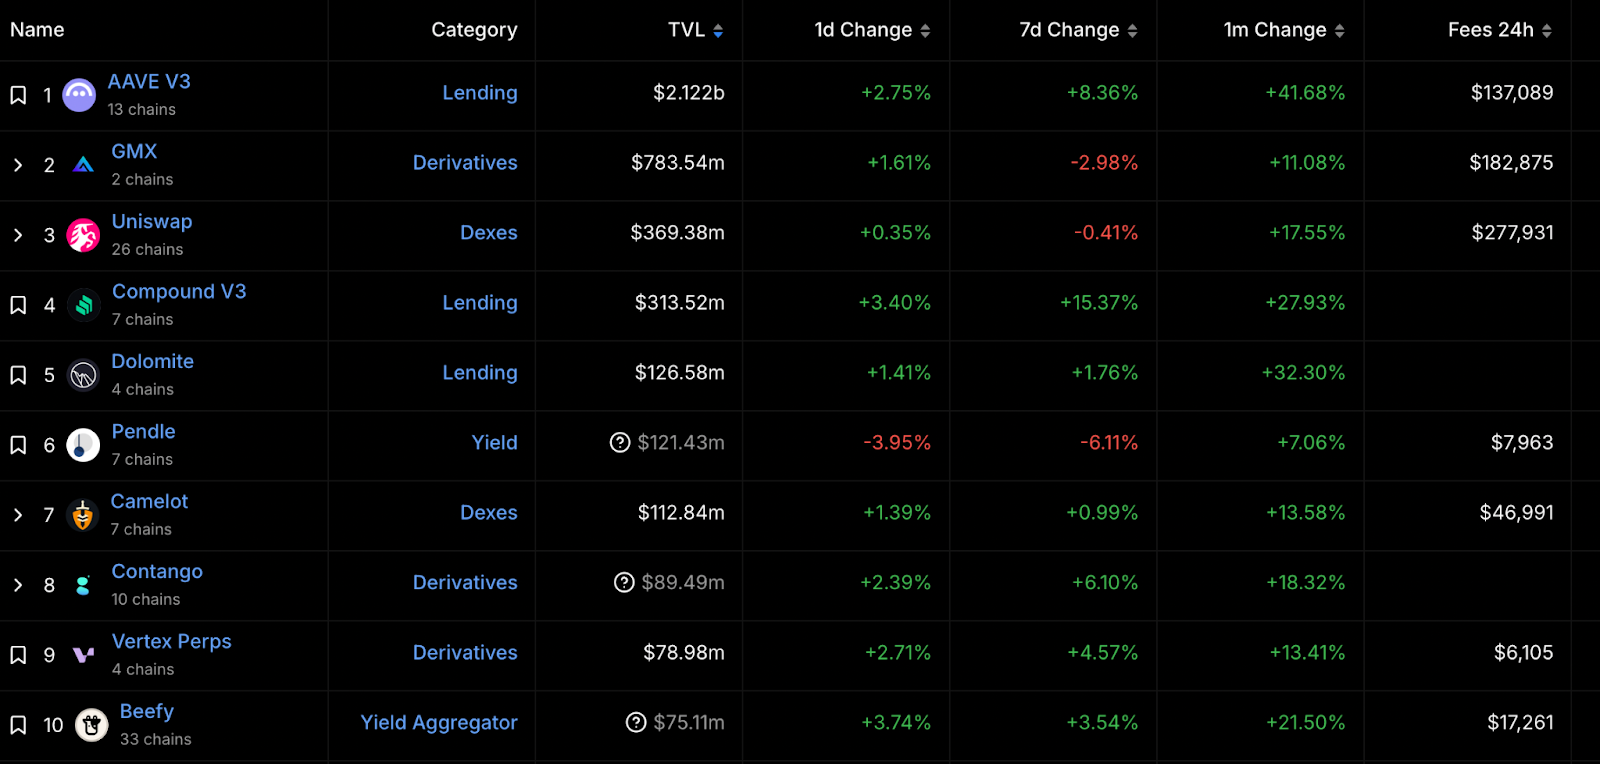The image size is (1600, 764).
Task: Expand the Contango row chevron
Action: 18,585
